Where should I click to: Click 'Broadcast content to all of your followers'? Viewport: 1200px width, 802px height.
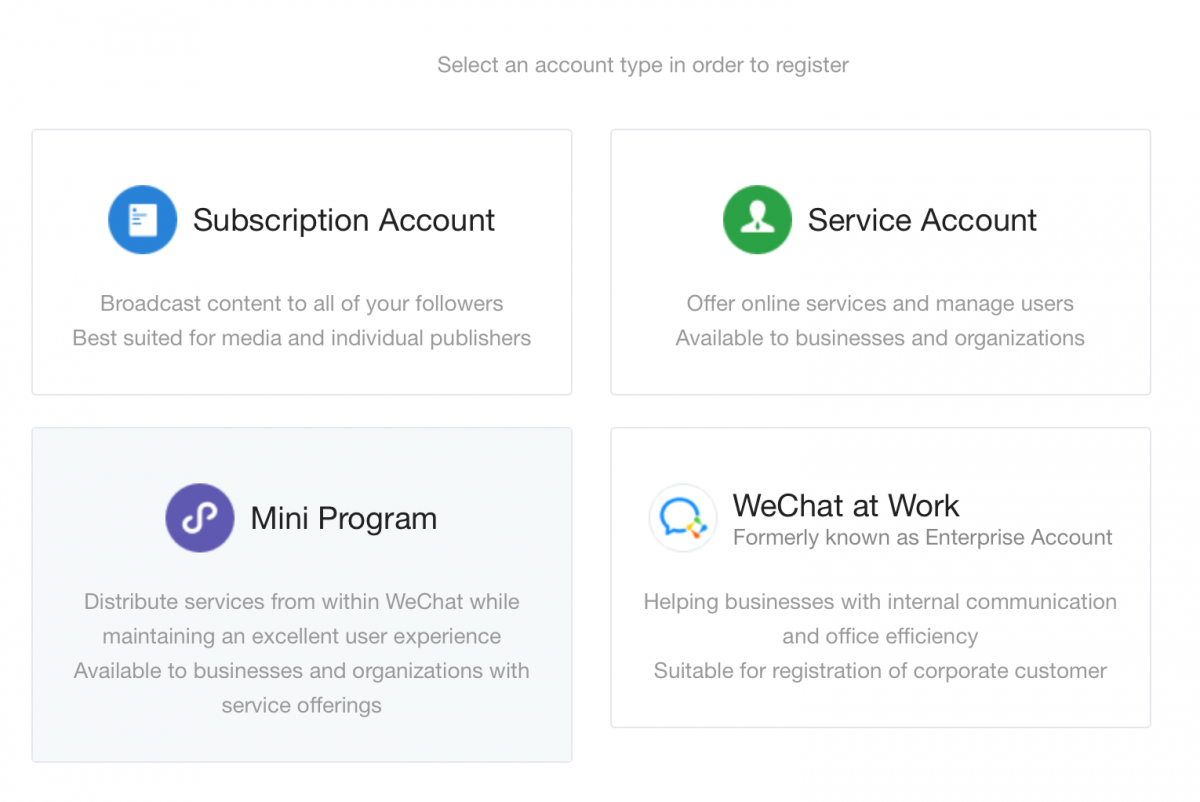301,303
